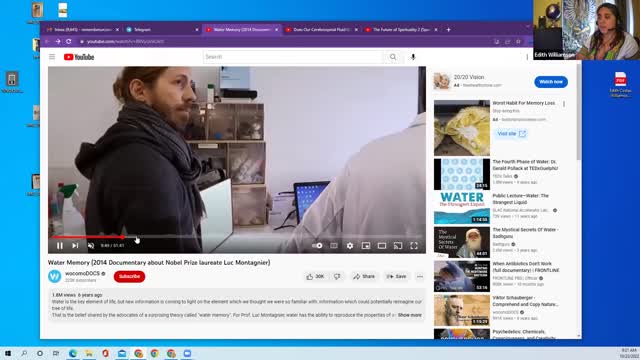
Task: Open the YouTube hamburger guide menu
Action: (x=52, y=57)
